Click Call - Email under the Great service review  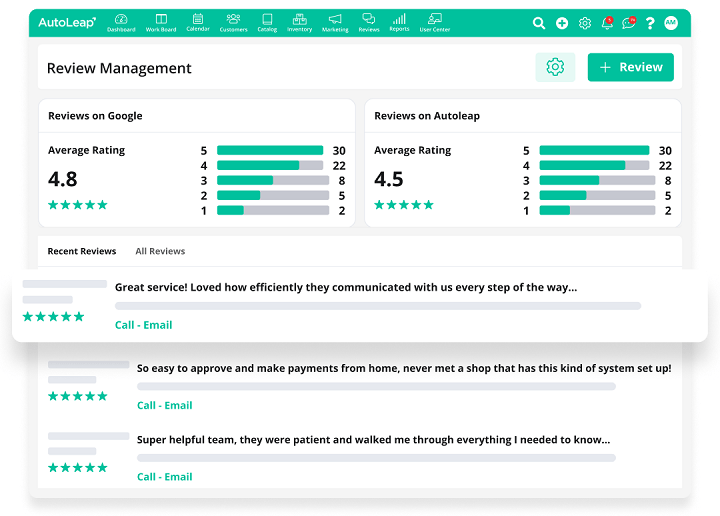pos(143,325)
